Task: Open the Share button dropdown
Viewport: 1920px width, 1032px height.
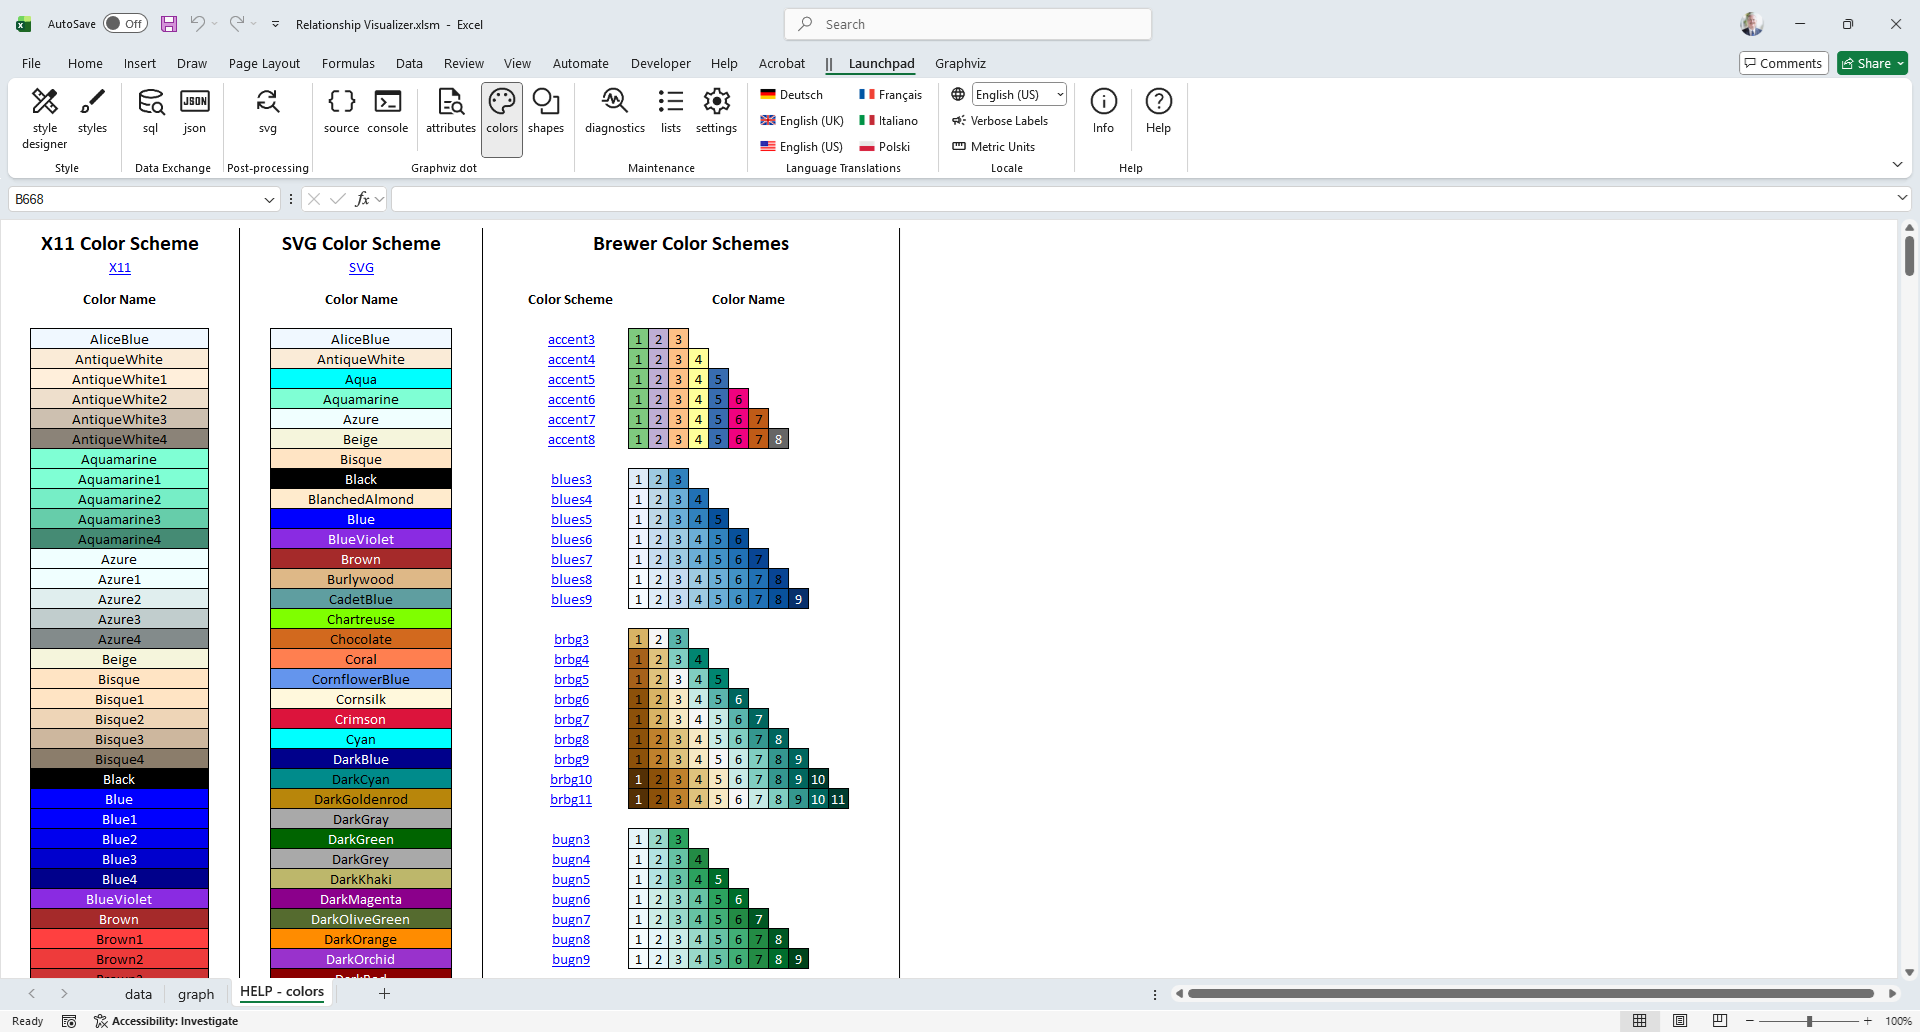Action: tap(1901, 64)
